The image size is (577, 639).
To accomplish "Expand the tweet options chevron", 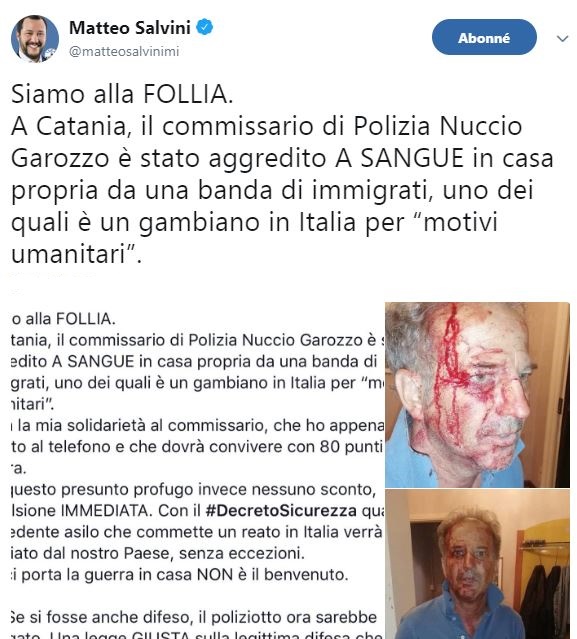I will click(x=562, y=38).
